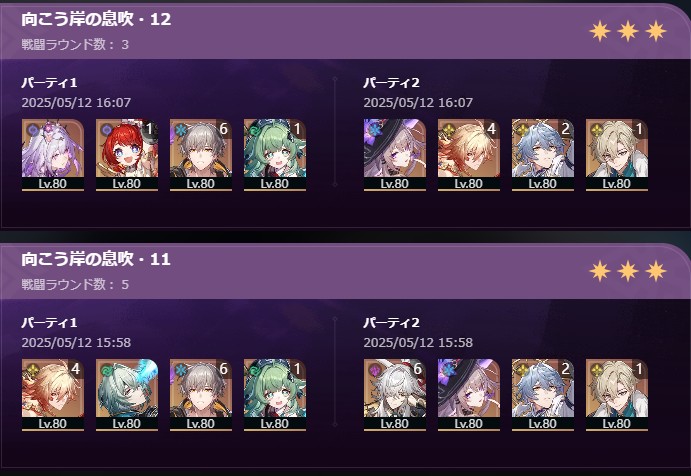Image resolution: width=691 pixels, height=476 pixels.
Task: Open blue-haired character portrait in stage 12 party 2
Action: coord(543,155)
